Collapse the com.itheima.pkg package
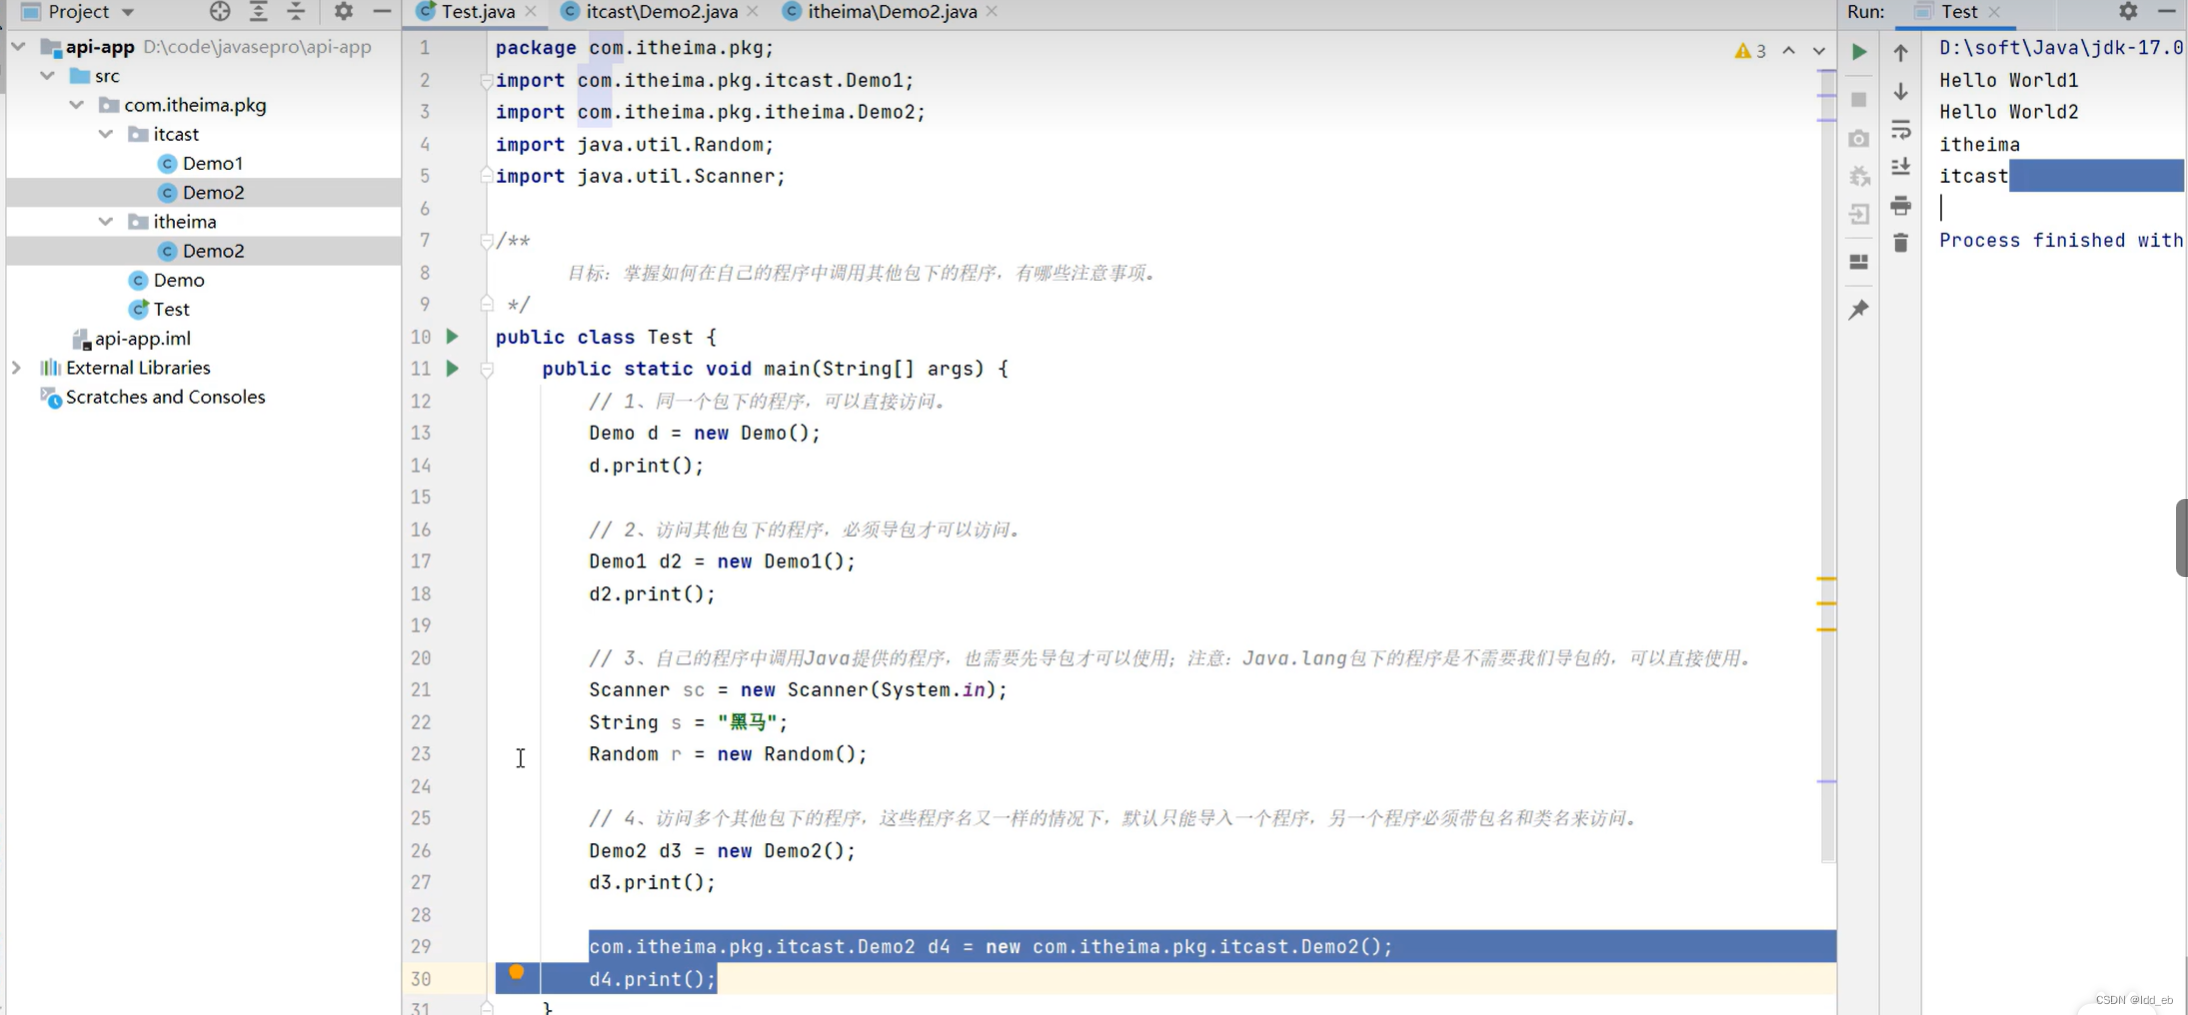The image size is (2188, 1015). pyautogui.click(x=76, y=104)
